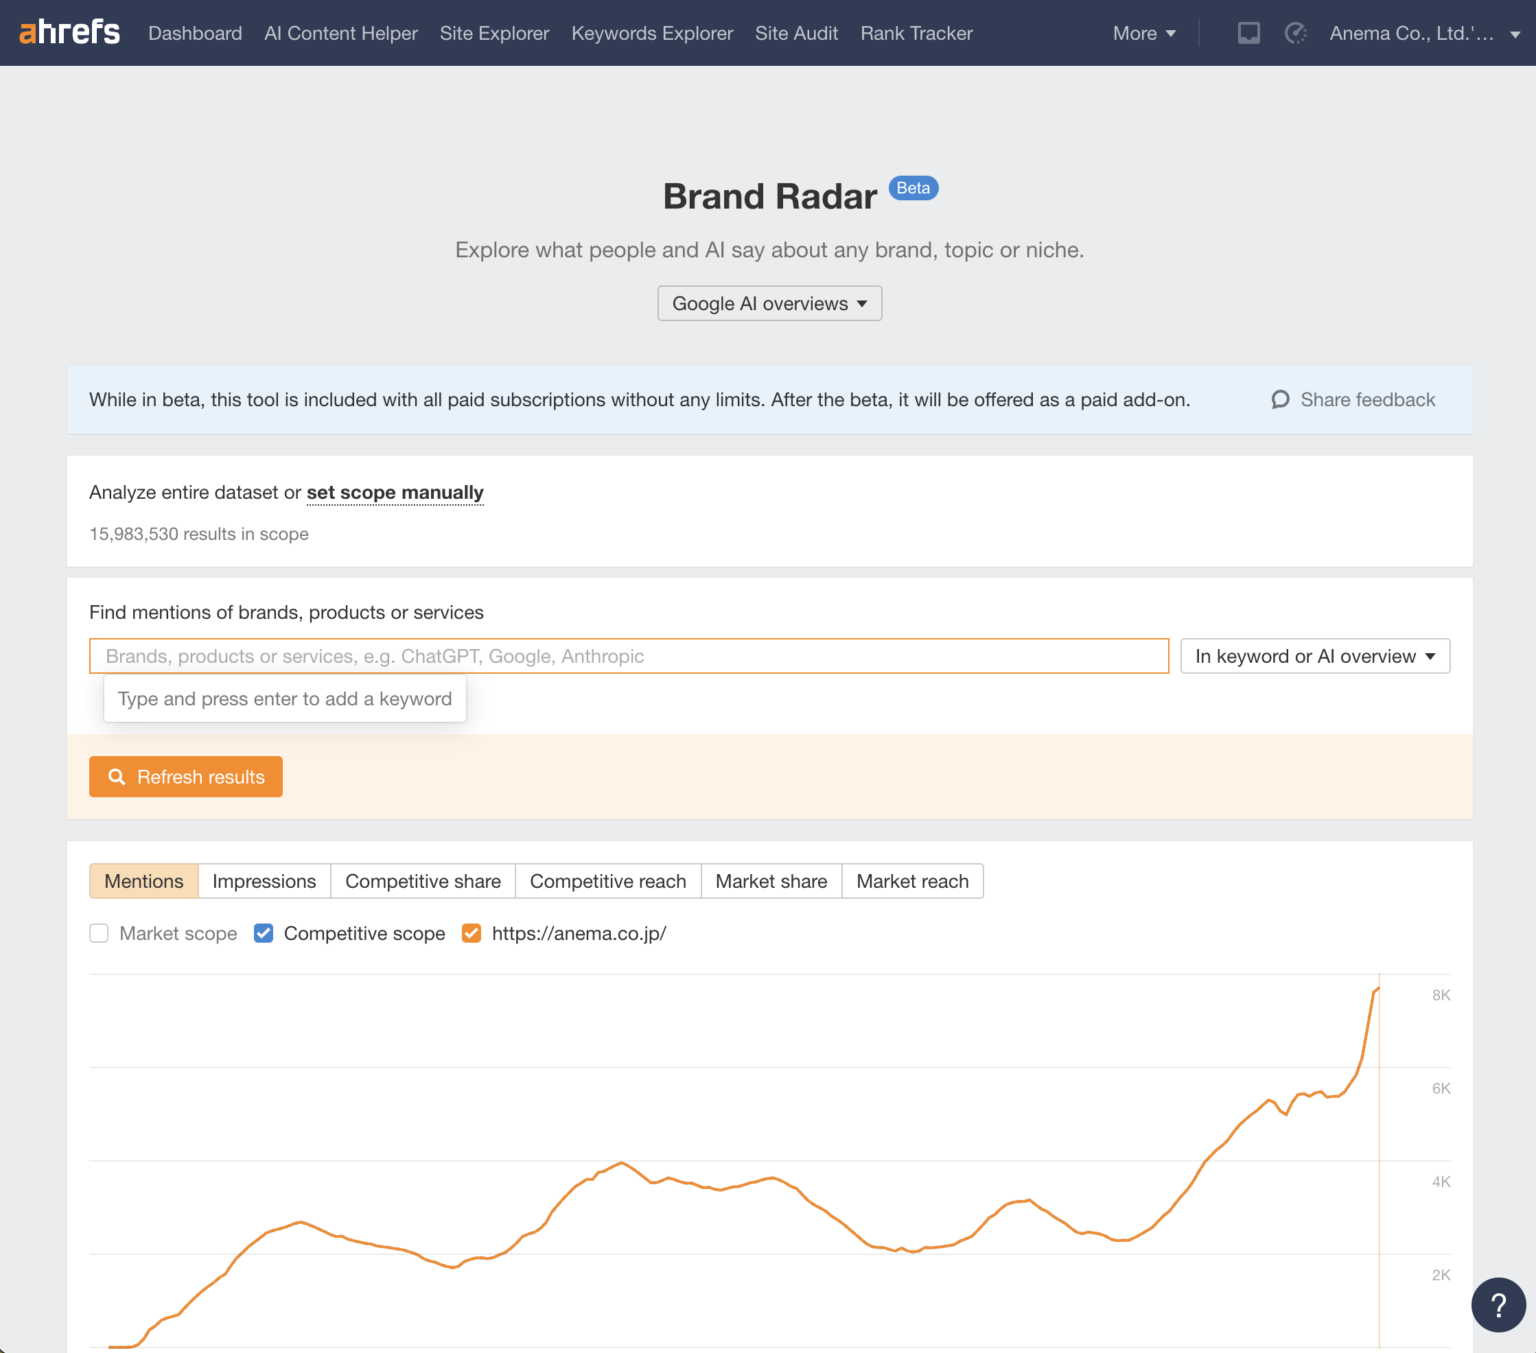Switch to the Impressions tab
The height and width of the screenshot is (1353, 1536).
coord(264,881)
